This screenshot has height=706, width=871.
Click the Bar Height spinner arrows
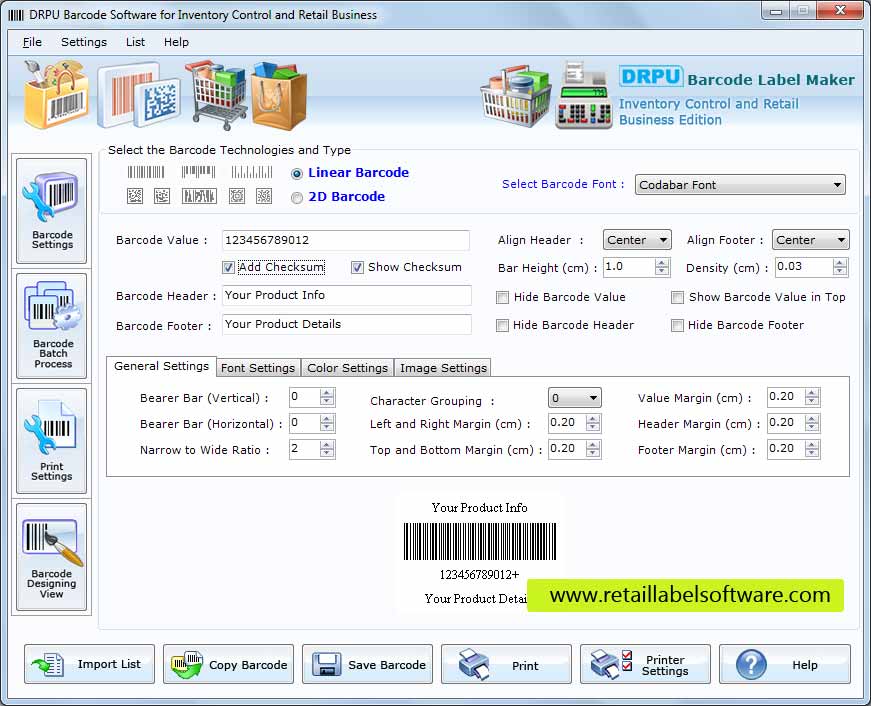coord(662,267)
